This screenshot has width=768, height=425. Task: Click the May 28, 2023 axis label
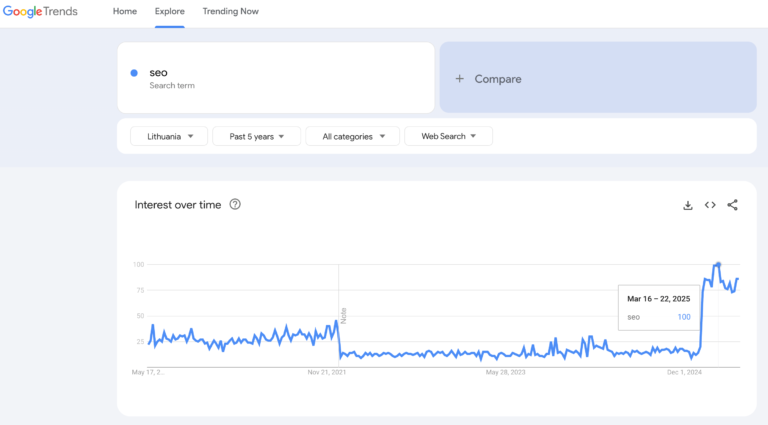click(x=505, y=372)
